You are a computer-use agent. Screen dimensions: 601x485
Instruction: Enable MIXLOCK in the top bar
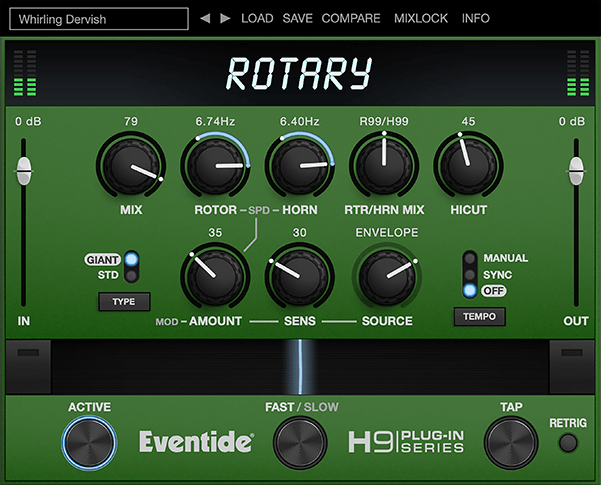pyautogui.click(x=421, y=18)
